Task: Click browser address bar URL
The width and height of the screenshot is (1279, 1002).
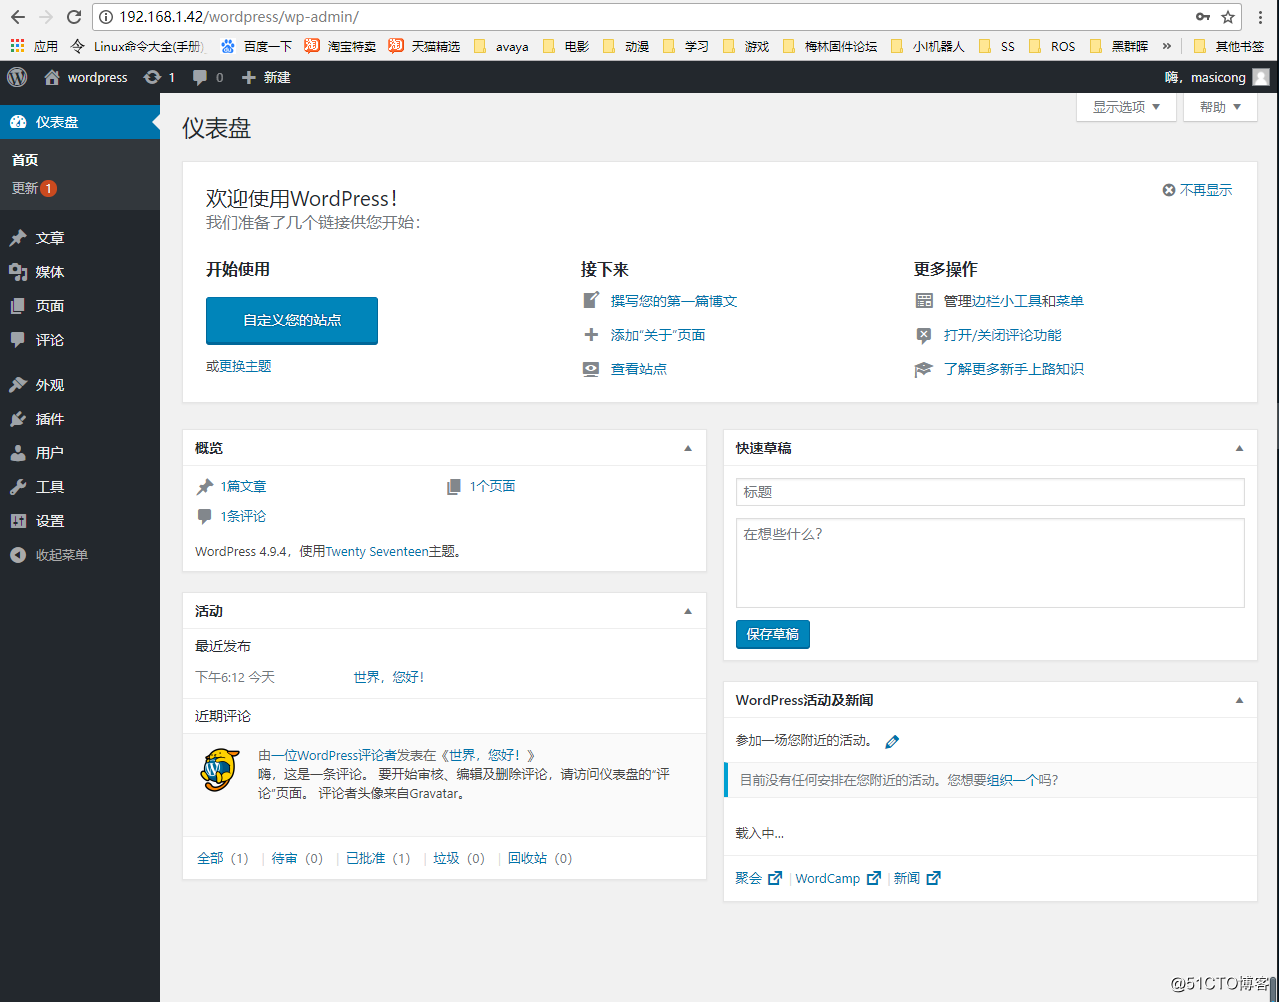Action: click(x=239, y=17)
